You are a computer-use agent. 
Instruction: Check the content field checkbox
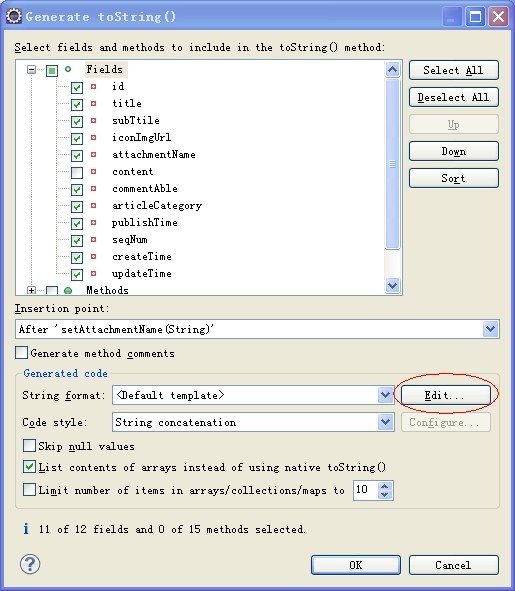pos(77,173)
